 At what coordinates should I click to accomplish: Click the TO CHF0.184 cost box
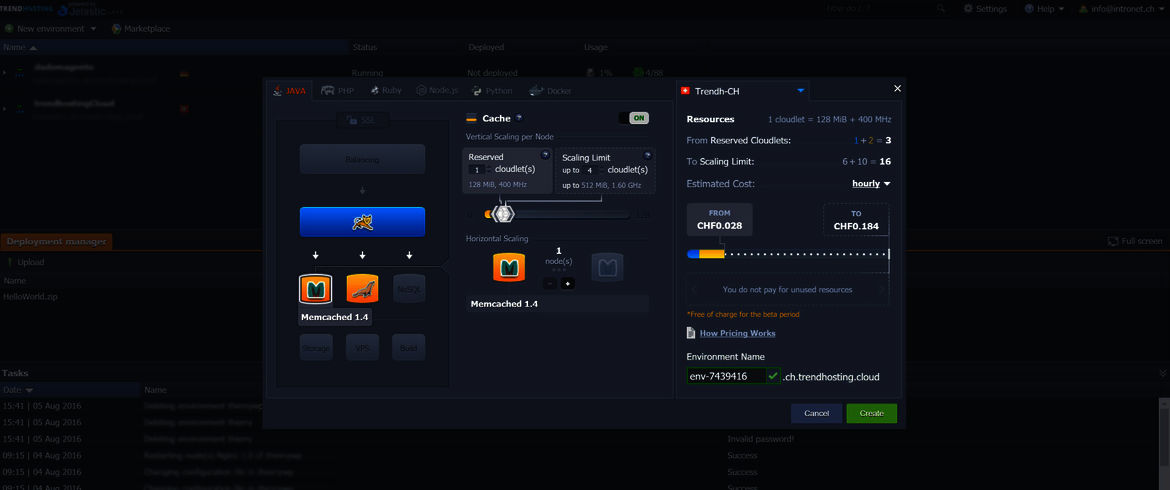tap(856, 219)
